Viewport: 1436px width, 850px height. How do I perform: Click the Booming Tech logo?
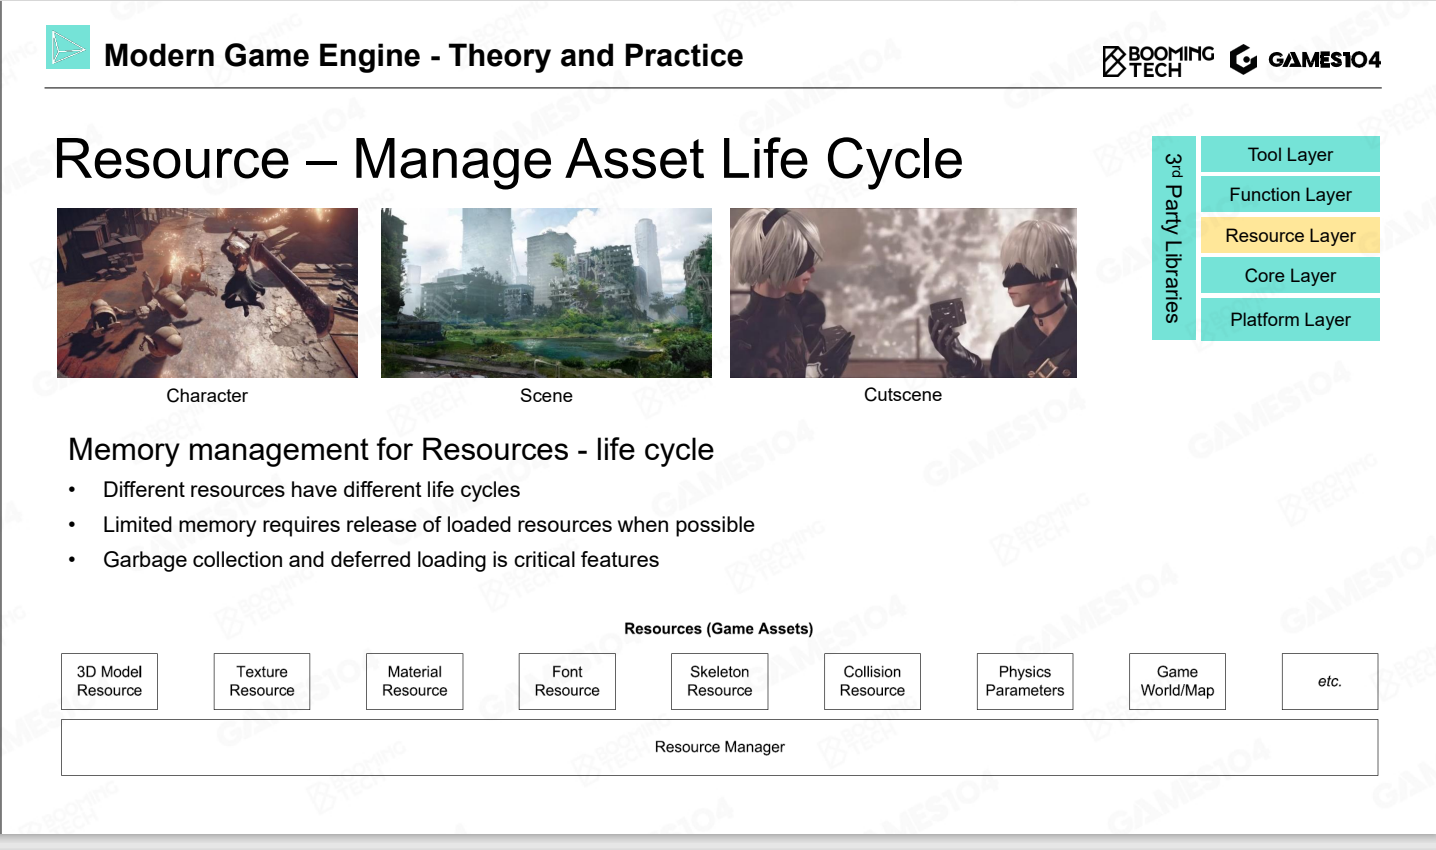pyautogui.click(x=1158, y=61)
